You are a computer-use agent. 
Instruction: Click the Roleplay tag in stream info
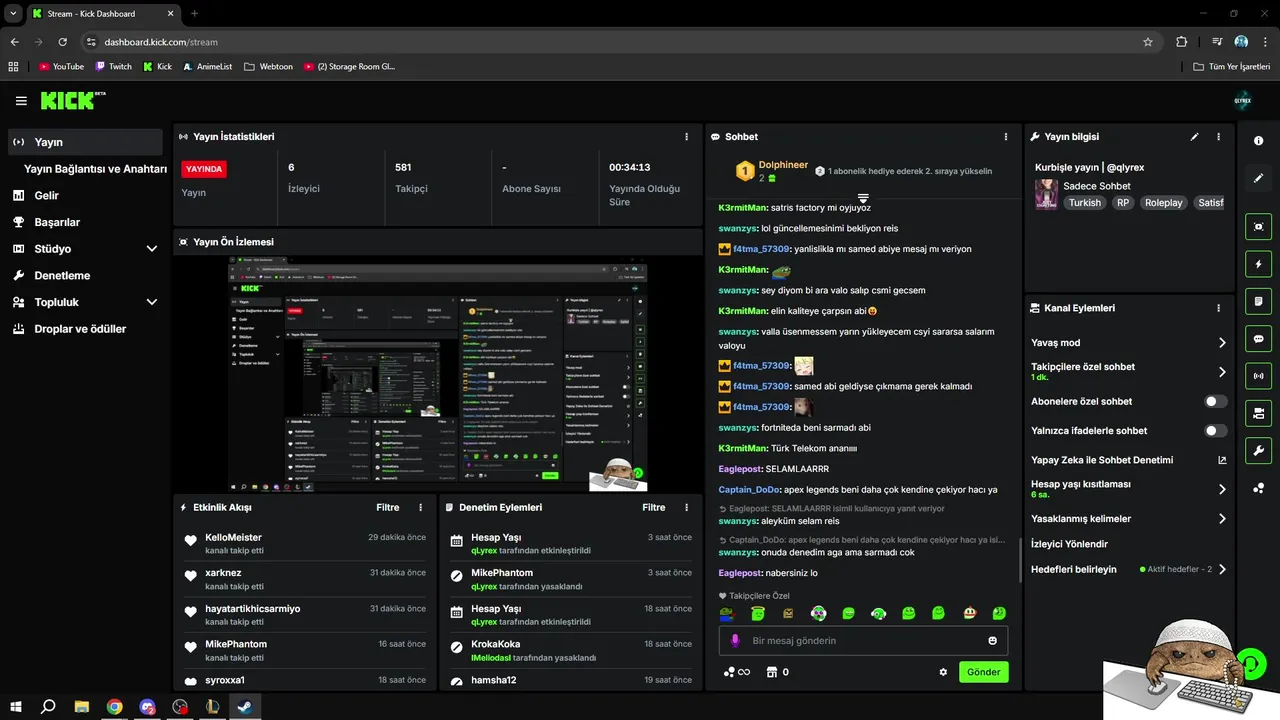1164,203
